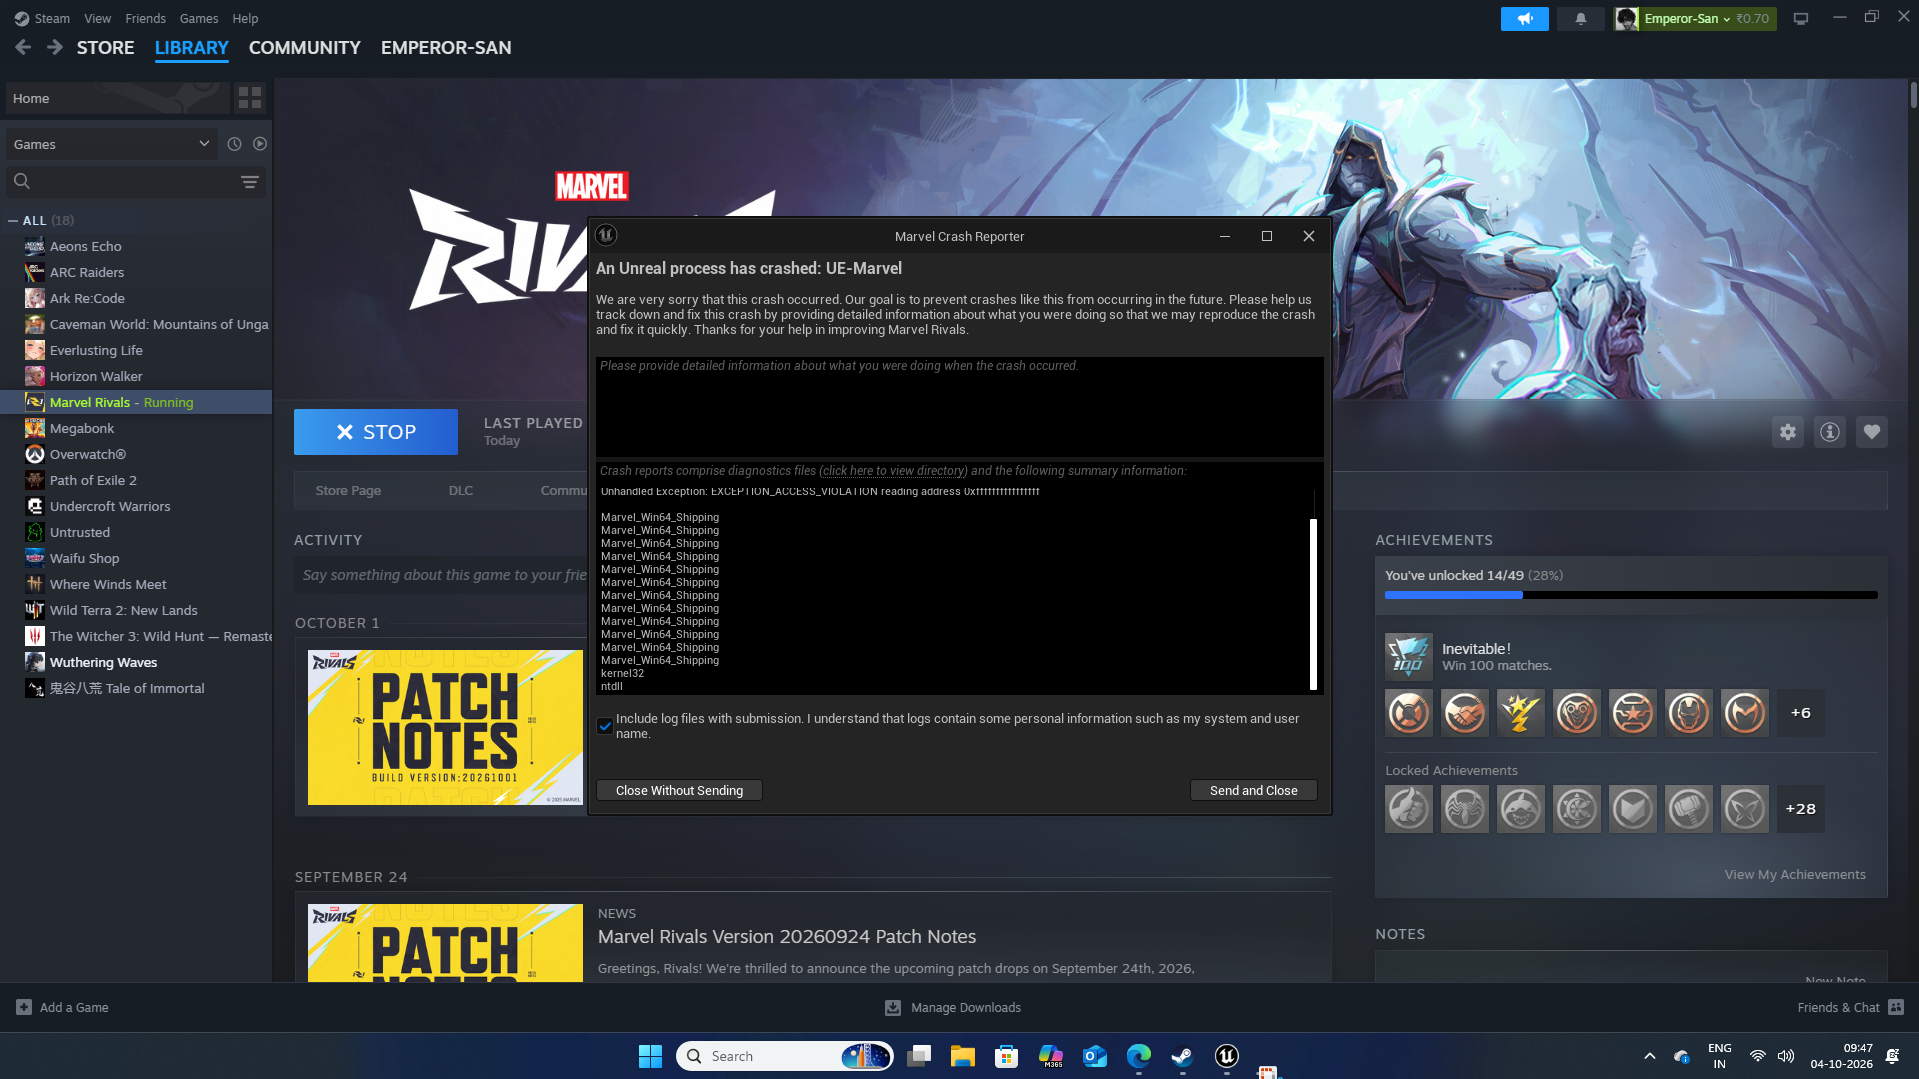Open the notifications bell icon
The image size is (1919, 1079).
[x=1580, y=19]
